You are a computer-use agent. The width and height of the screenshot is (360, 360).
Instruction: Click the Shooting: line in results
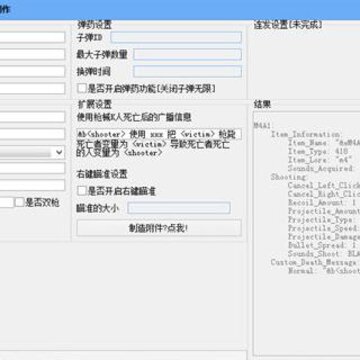tap(289, 177)
